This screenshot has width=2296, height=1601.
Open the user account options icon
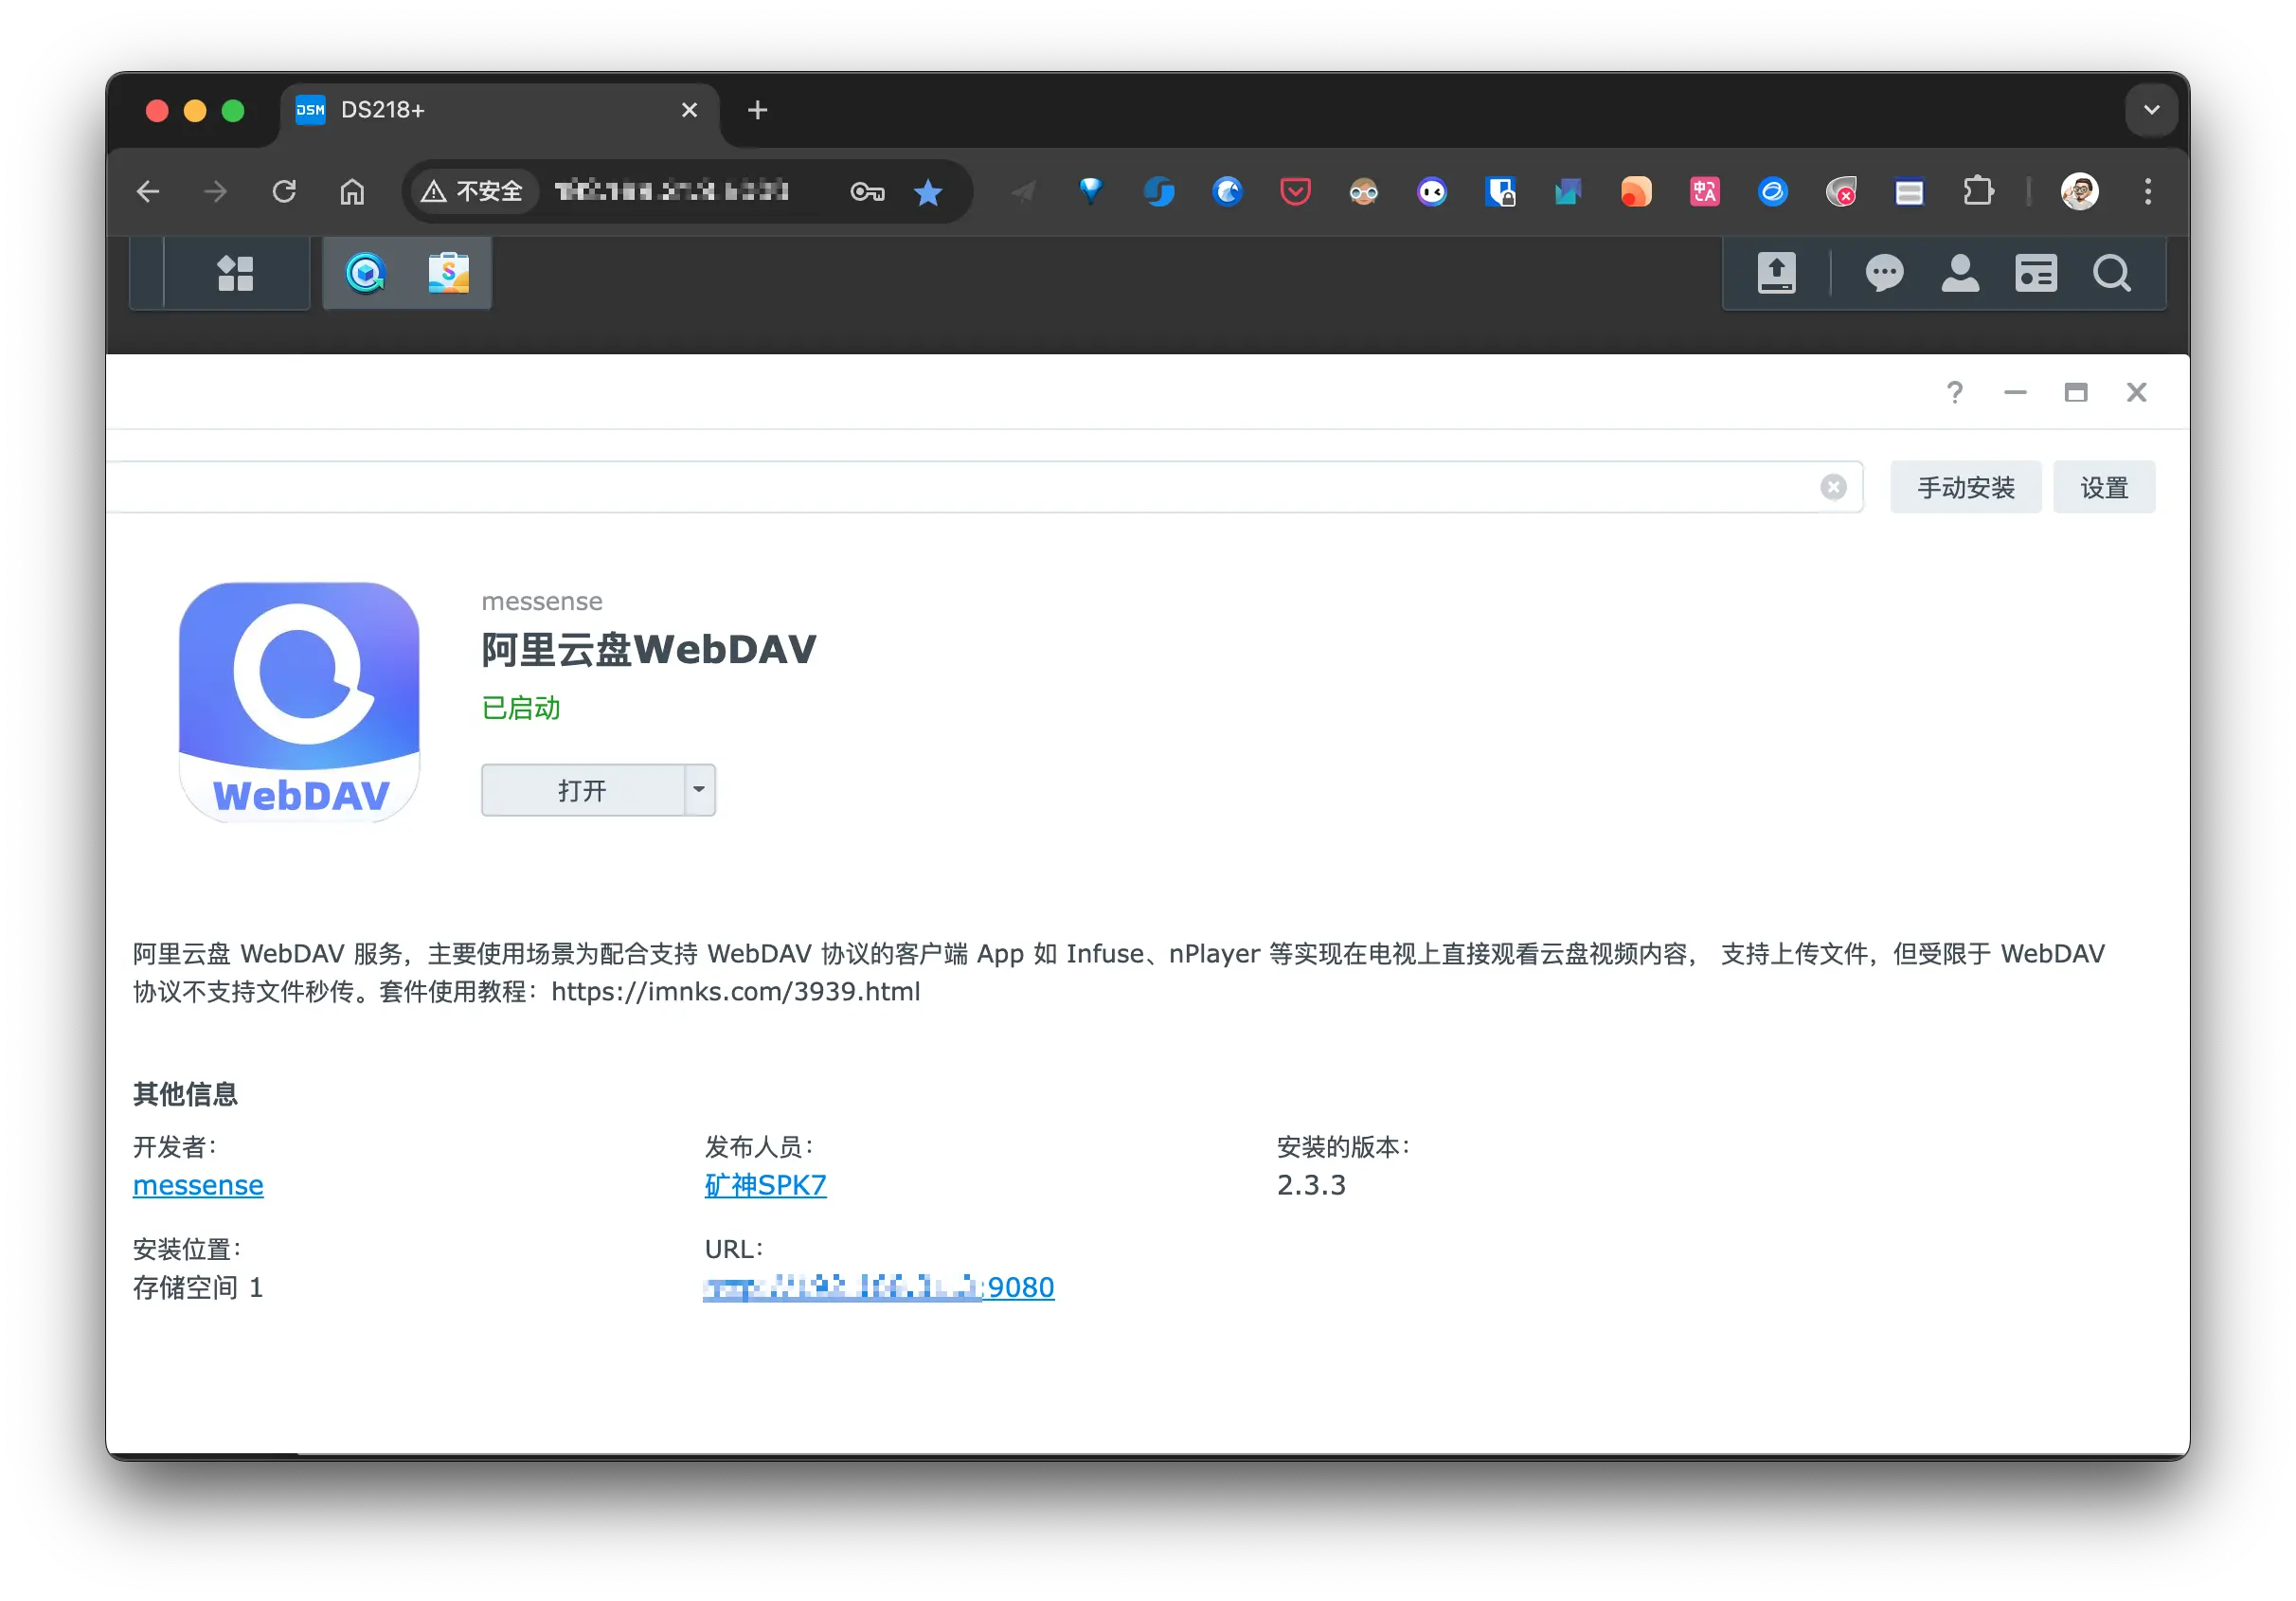pyautogui.click(x=1960, y=272)
